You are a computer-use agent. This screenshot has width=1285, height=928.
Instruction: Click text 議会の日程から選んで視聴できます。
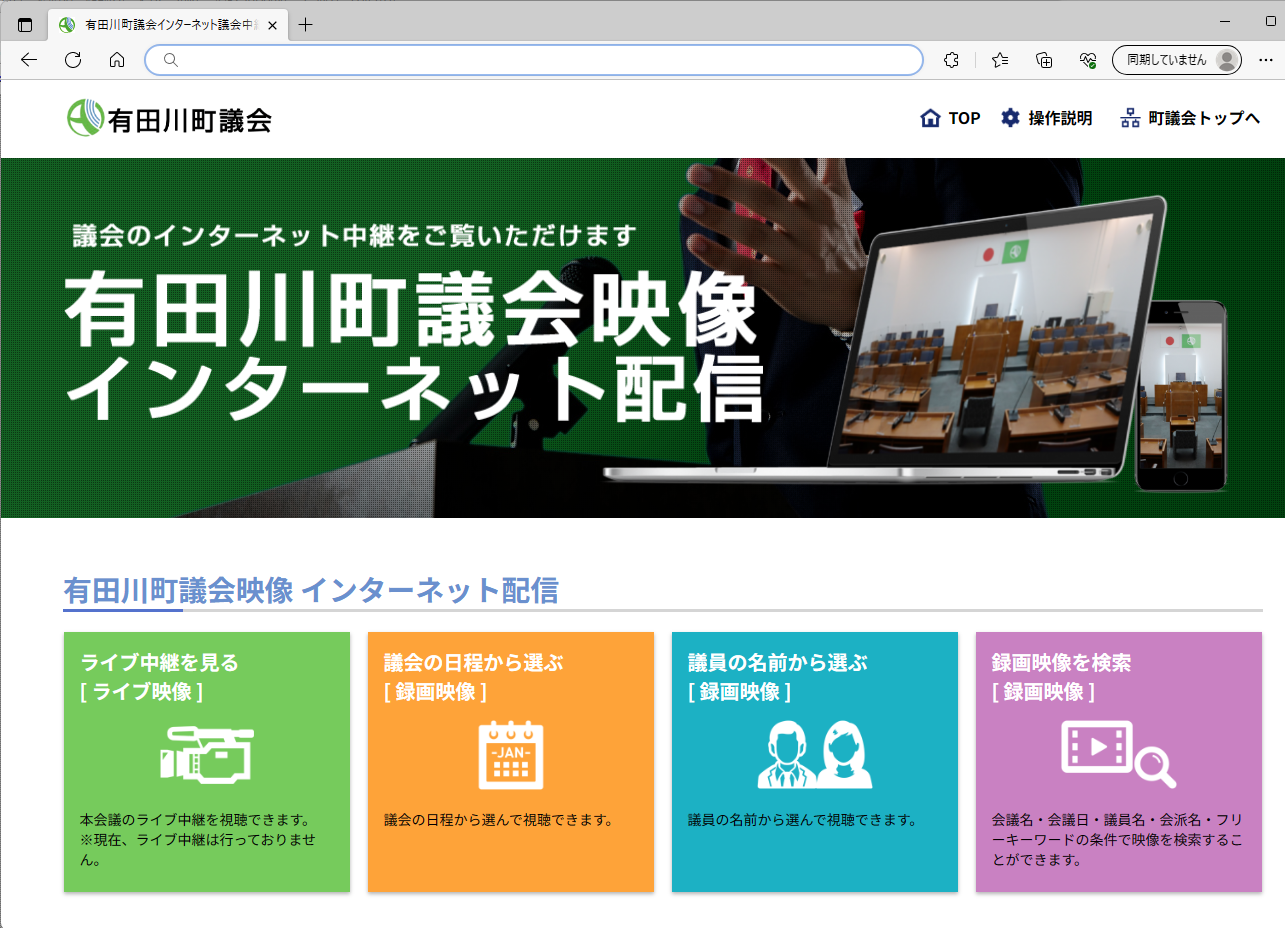tap(498, 820)
